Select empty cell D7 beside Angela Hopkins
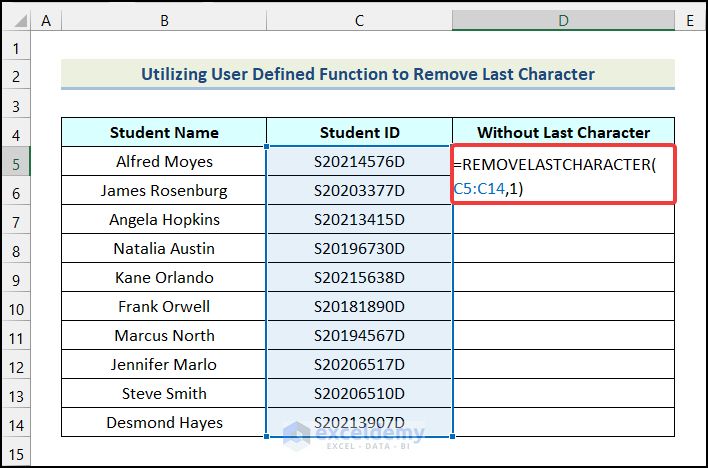 pos(564,219)
